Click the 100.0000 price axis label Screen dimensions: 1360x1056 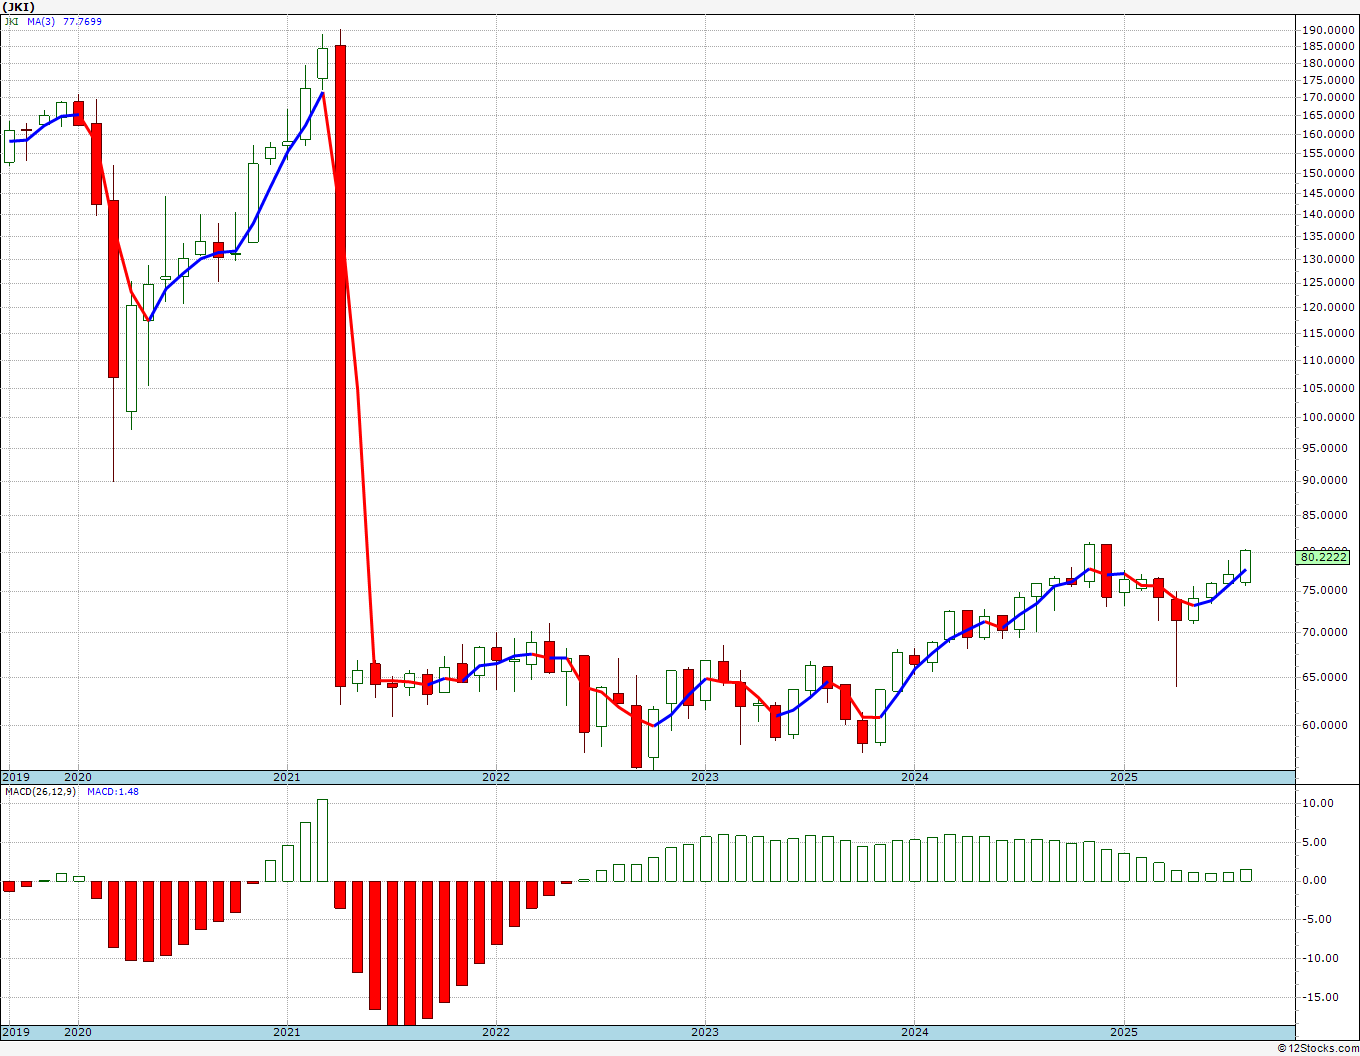pyautogui.click(x=1328, y=417)
